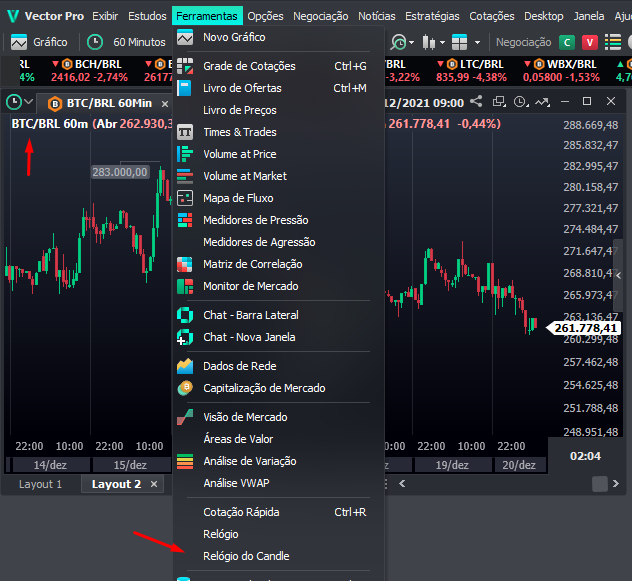Viewport: 632px width, 581px height.
Task: Open the Desktop menu
Action: coord(544,16)
